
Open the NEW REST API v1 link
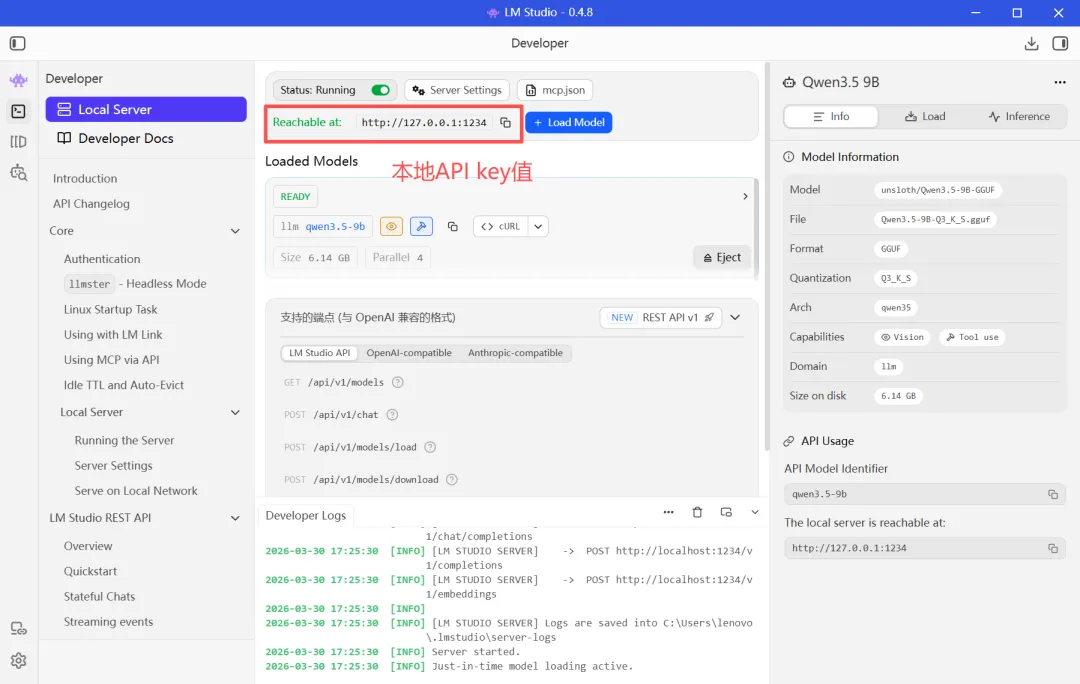(x=661, y=318)
